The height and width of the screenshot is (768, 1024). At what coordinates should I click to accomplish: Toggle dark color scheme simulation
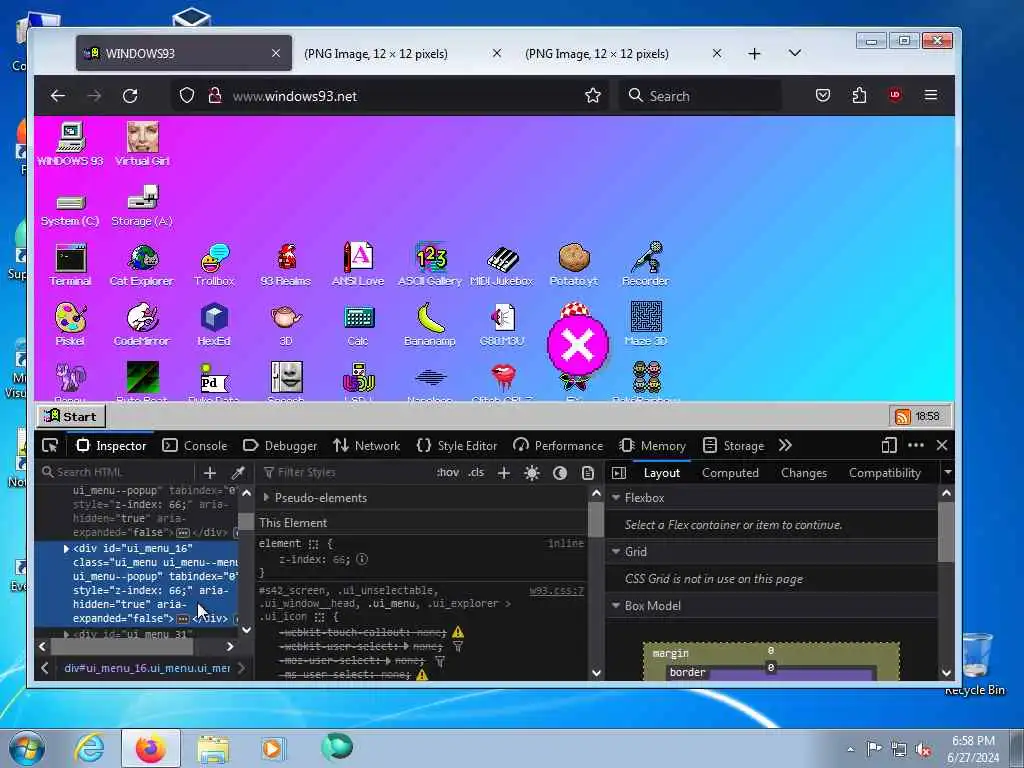pyautogui.click(x=560, y=473)
